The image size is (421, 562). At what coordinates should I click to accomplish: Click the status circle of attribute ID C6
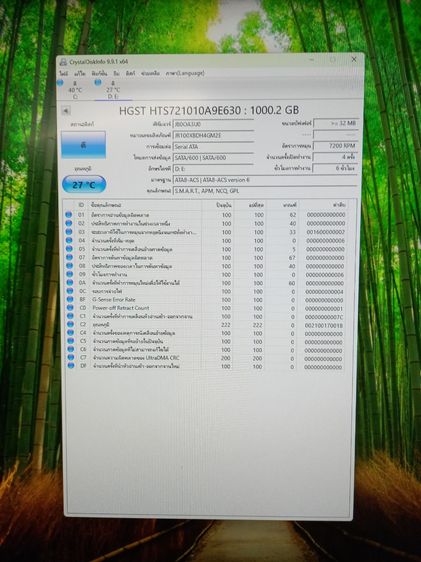[x=71, y=349]
